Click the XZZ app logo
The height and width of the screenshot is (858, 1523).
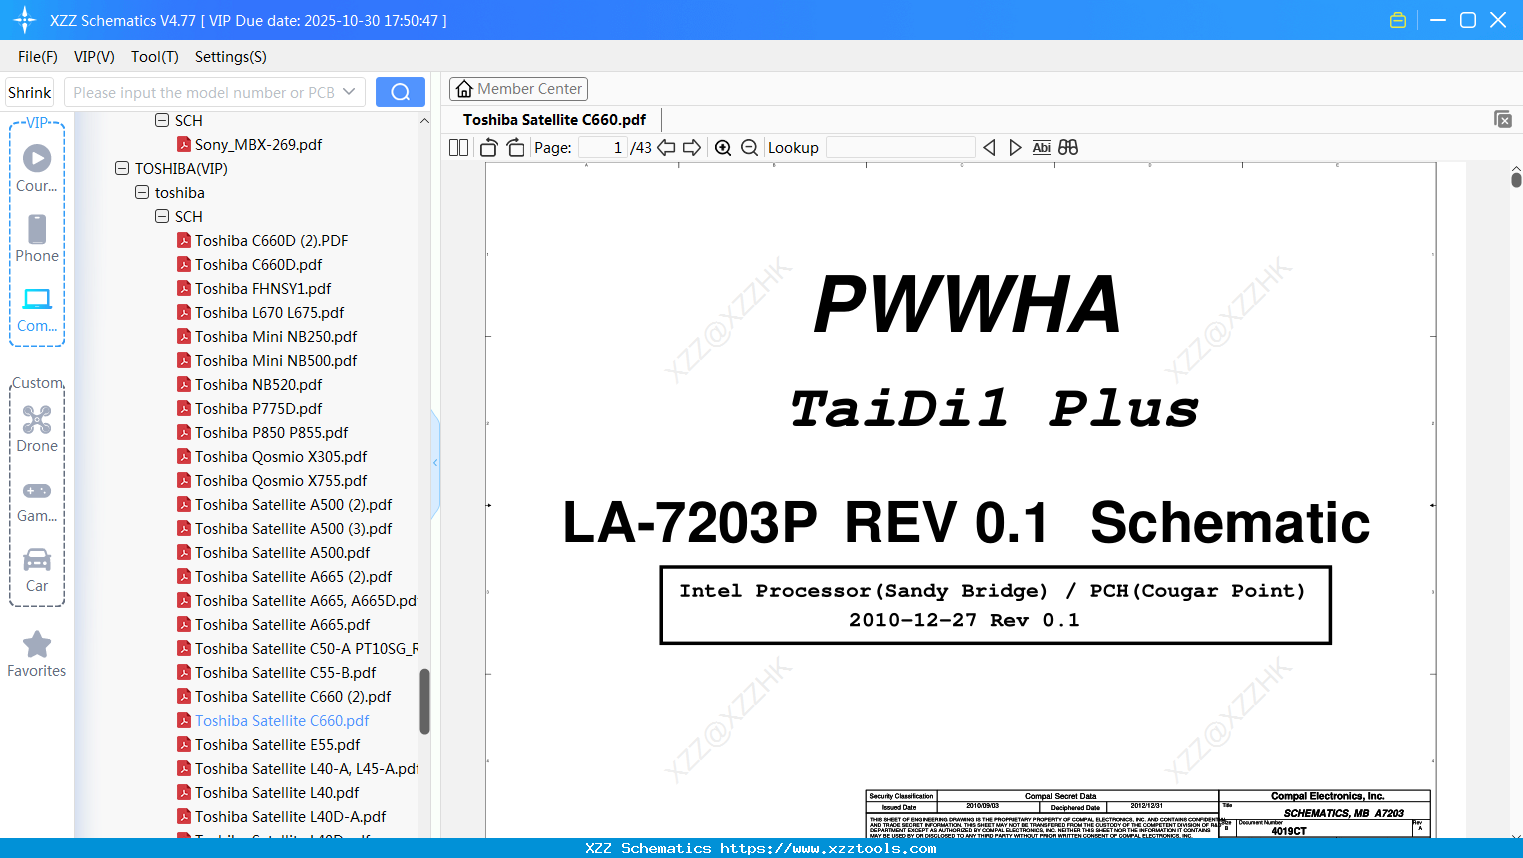pos(25,20)
